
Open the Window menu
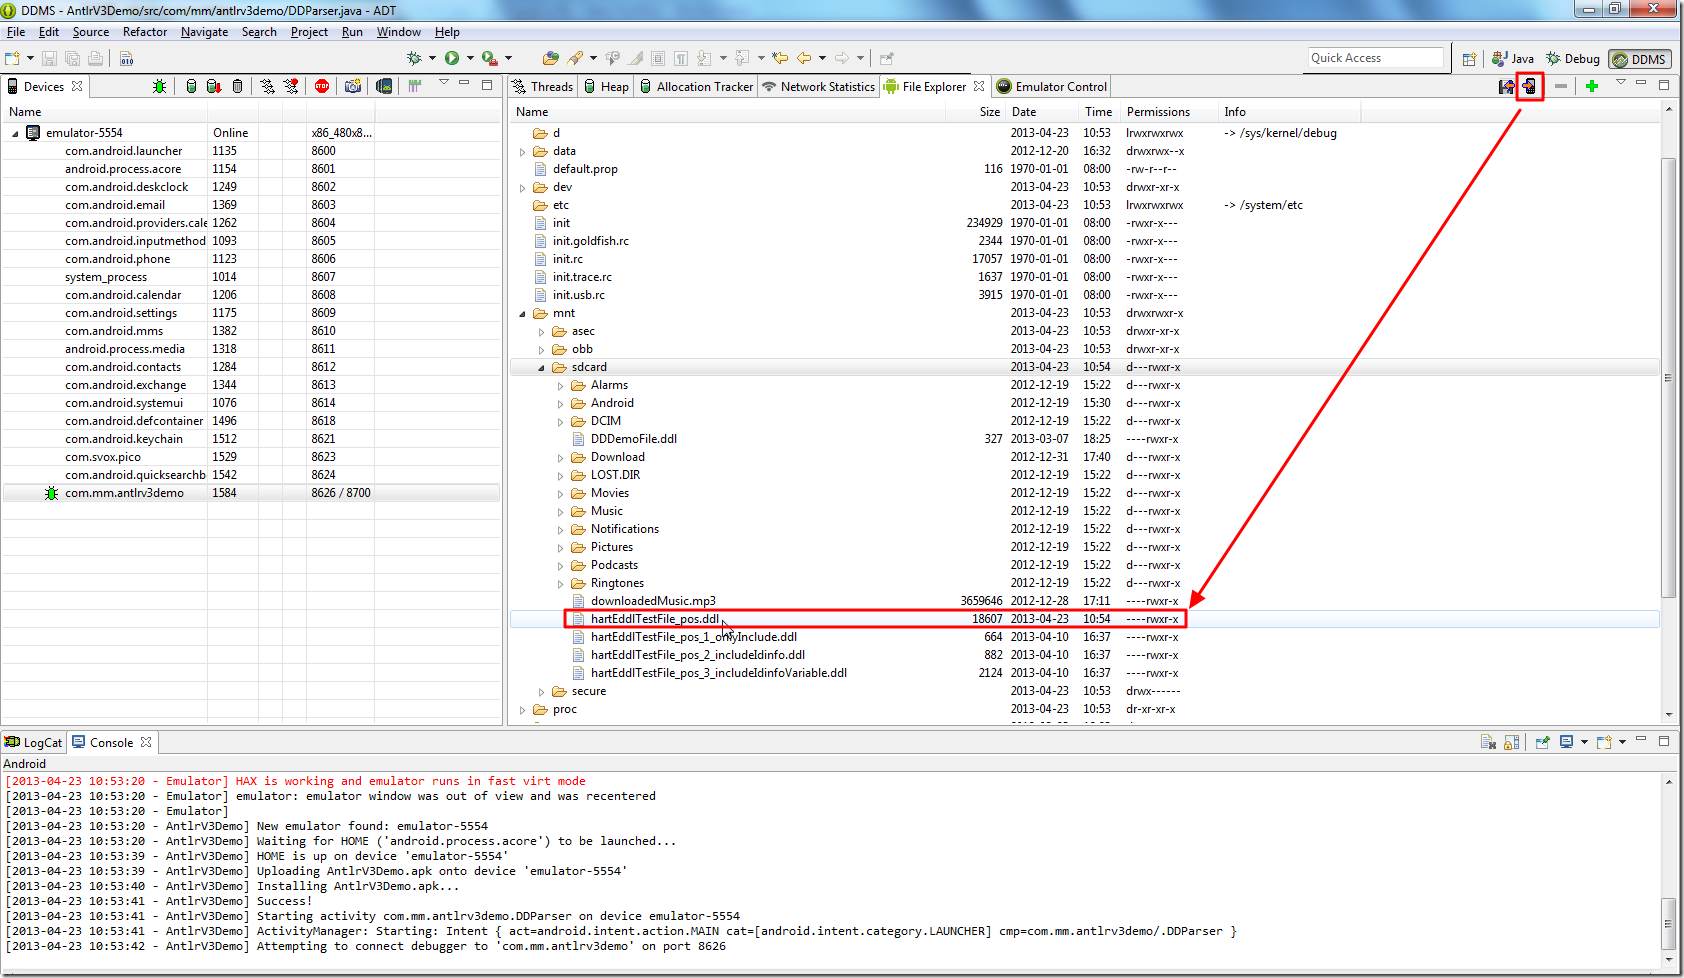coord(398,32)
